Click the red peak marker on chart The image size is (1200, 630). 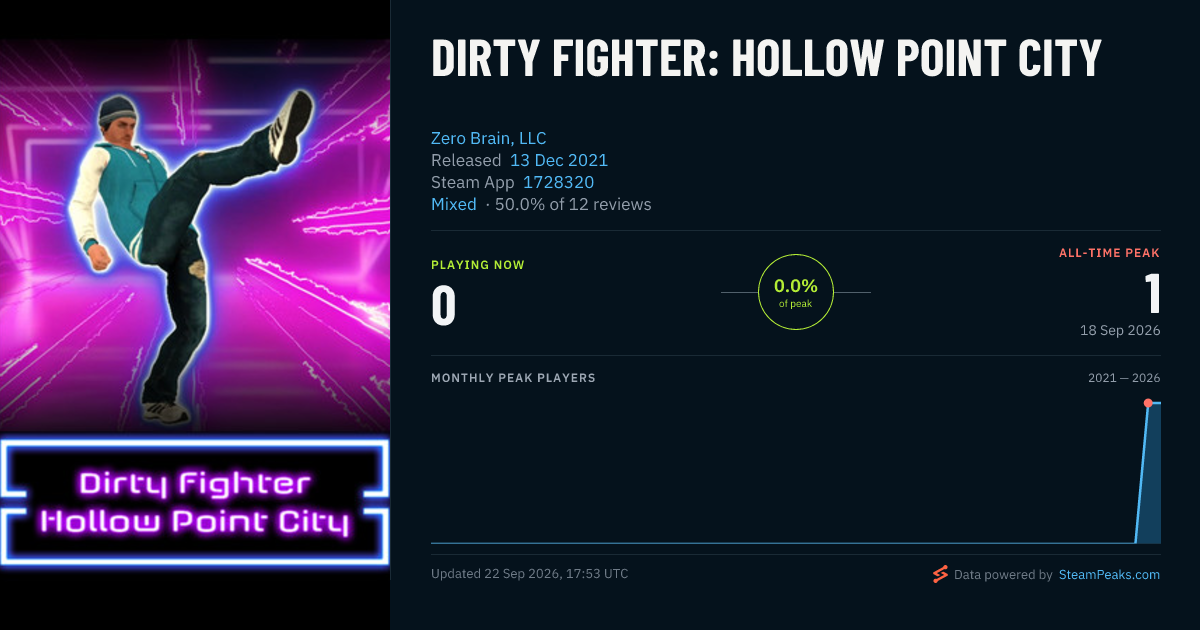(1148, 403)
